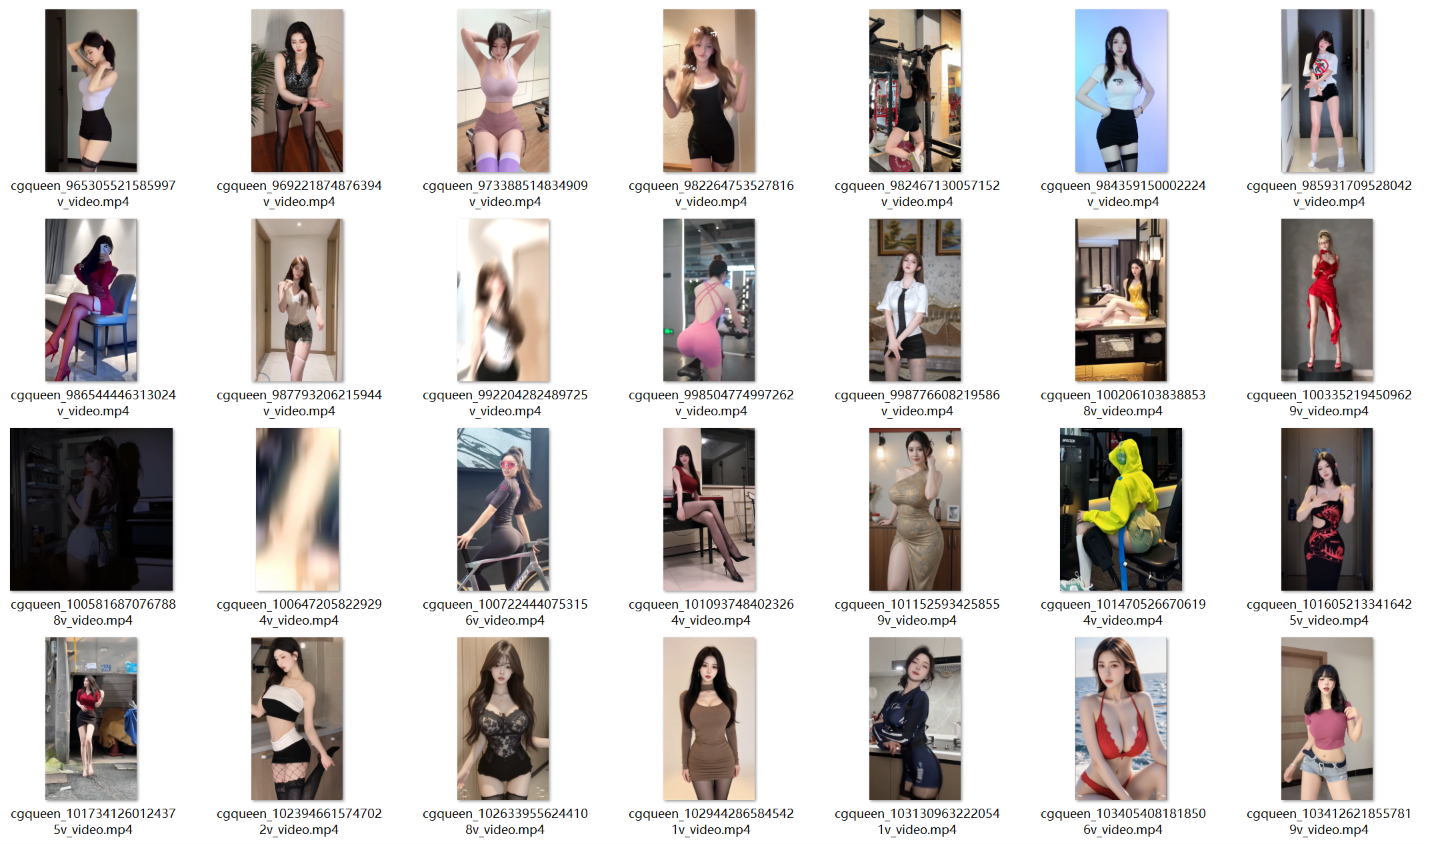Click the filename text cgqueen_984359150002224v_video.mp4

point(1123,193)
